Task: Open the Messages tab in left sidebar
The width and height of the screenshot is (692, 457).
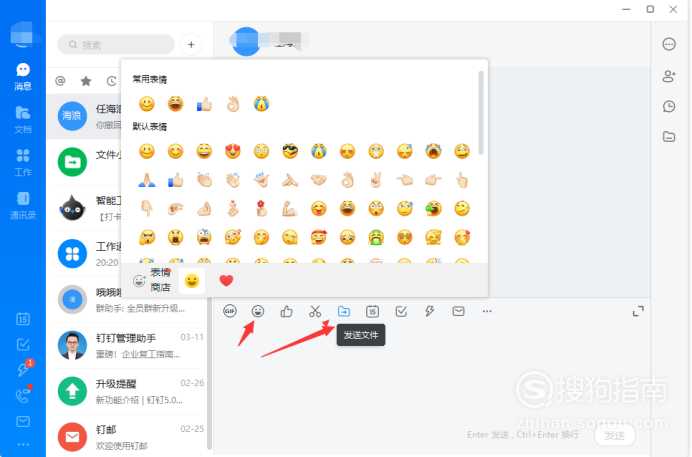Action: coord(23,76)
